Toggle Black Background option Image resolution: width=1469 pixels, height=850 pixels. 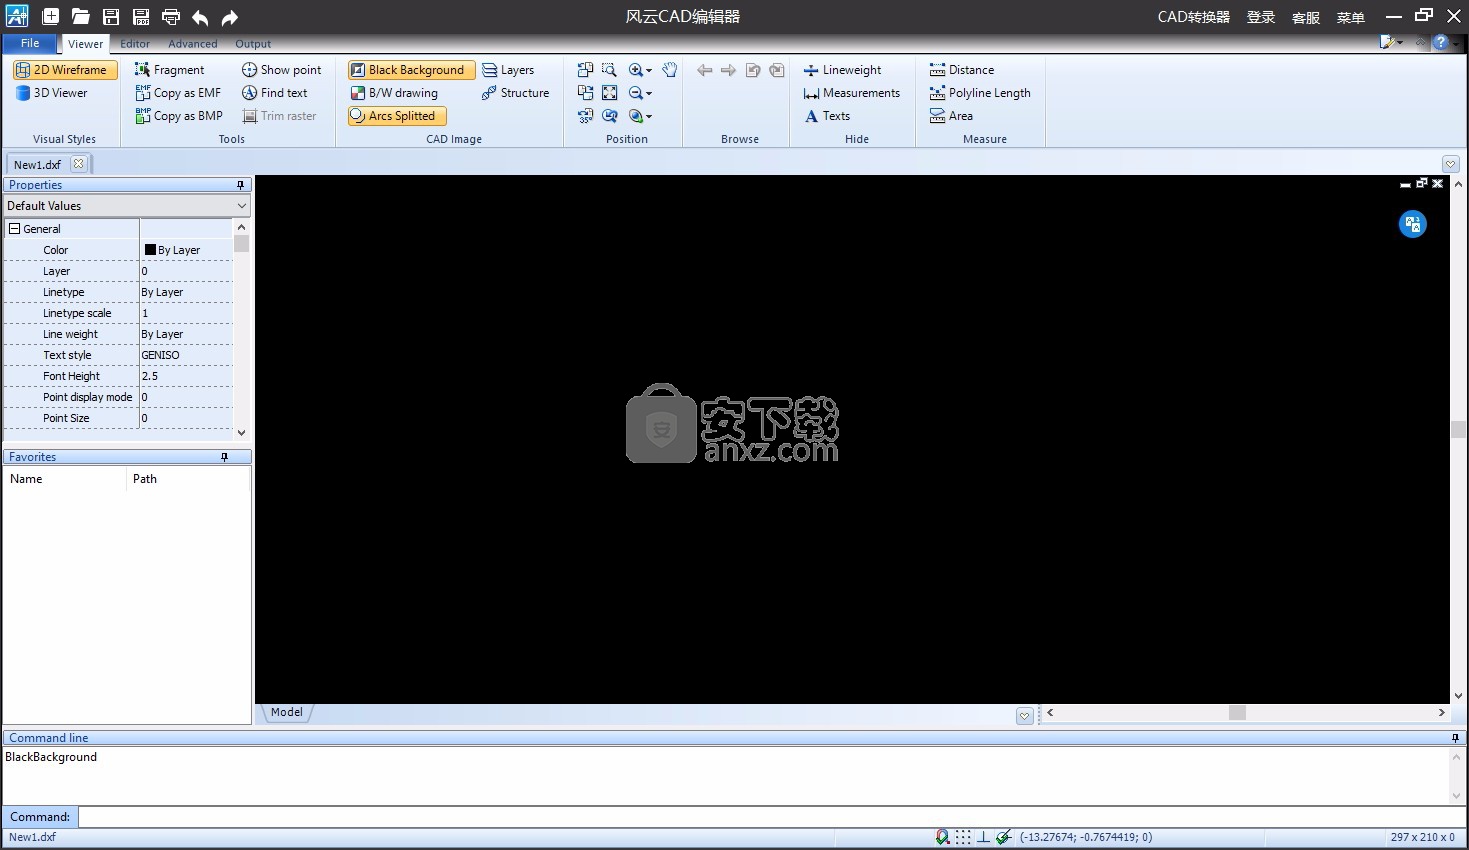coord(411,70)
